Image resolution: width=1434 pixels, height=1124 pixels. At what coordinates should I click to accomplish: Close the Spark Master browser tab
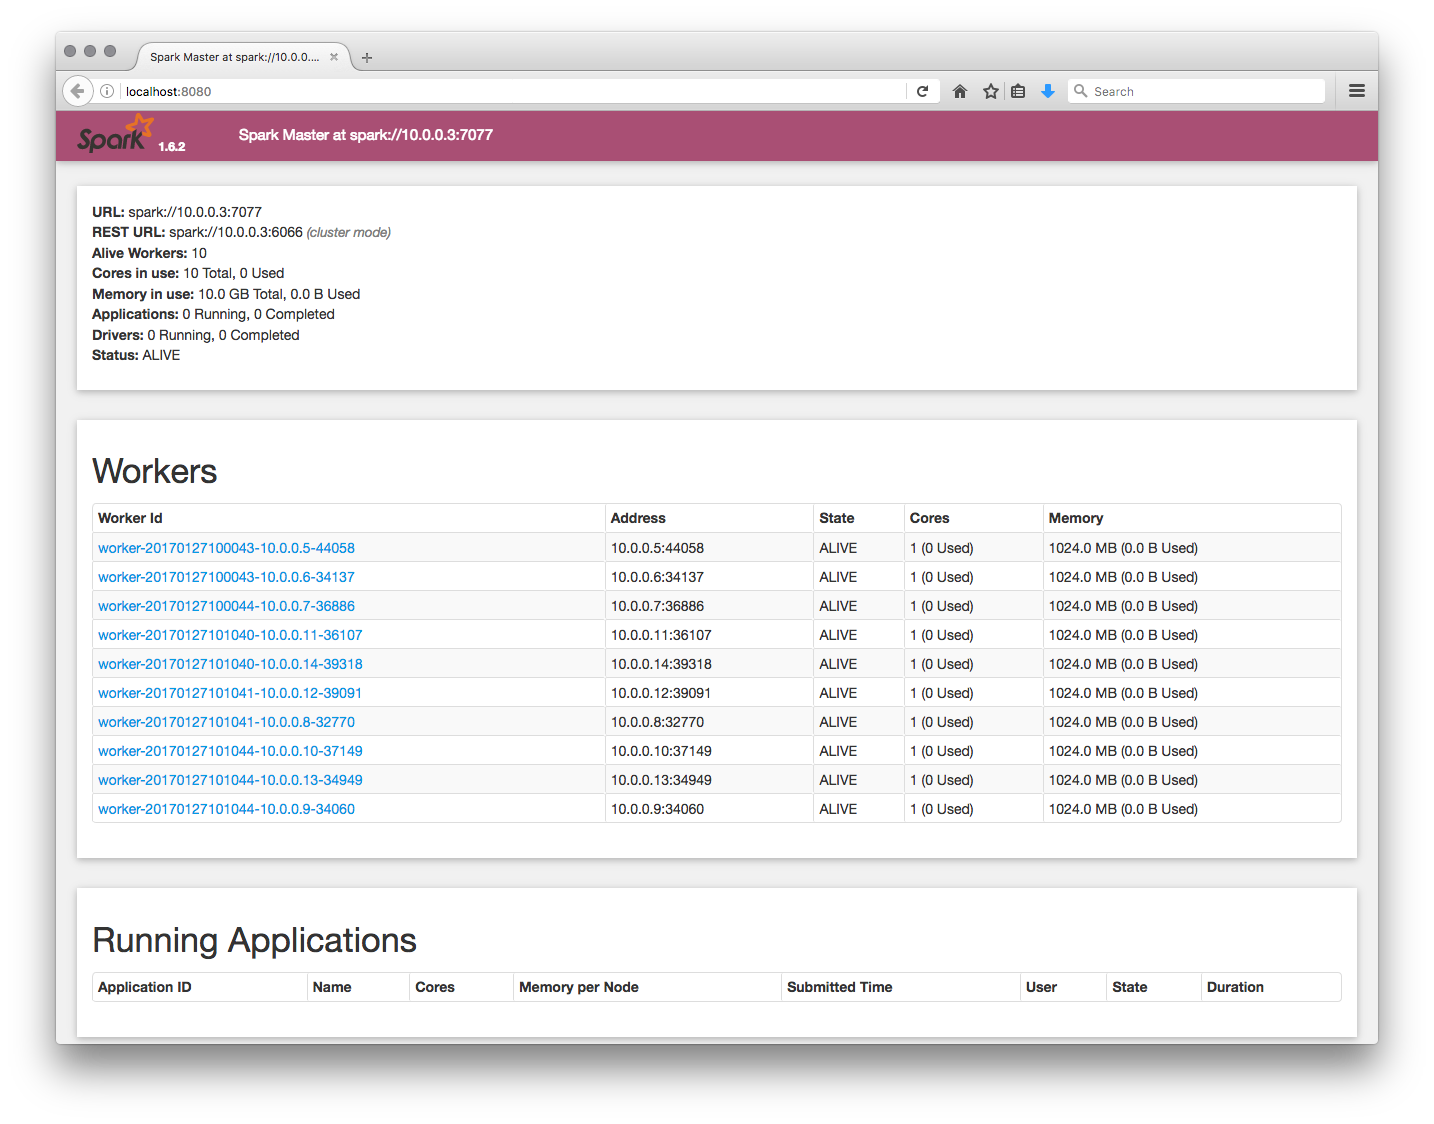pos(334,57)
